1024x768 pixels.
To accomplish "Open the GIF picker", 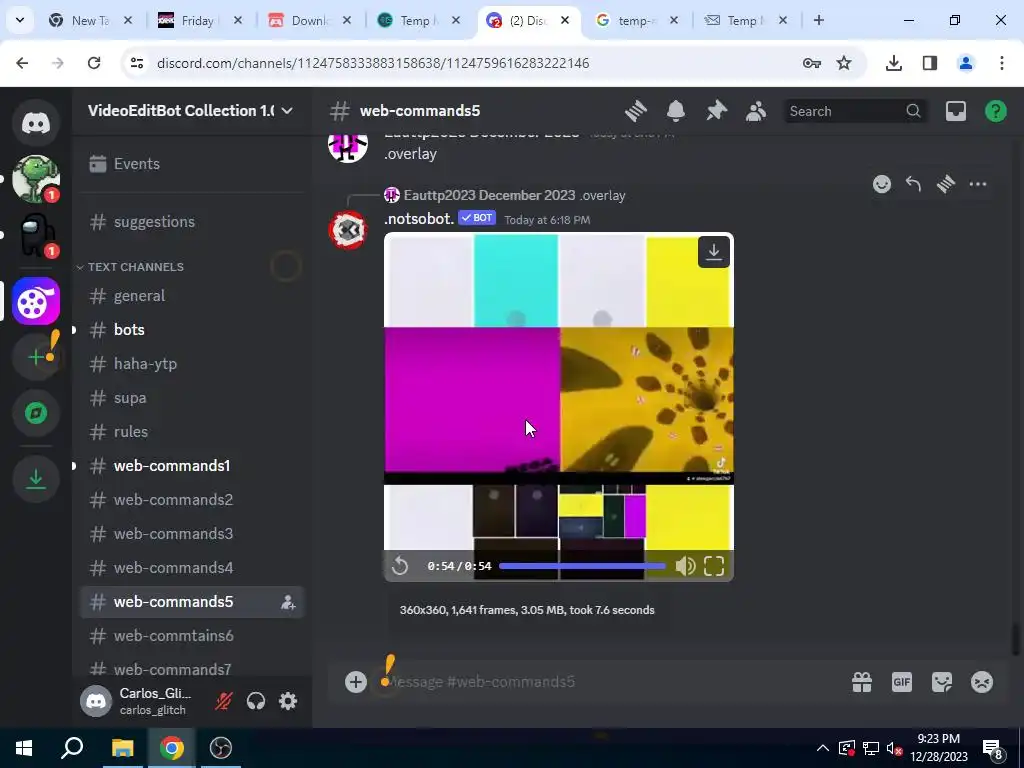I will (x=902, y=682).
